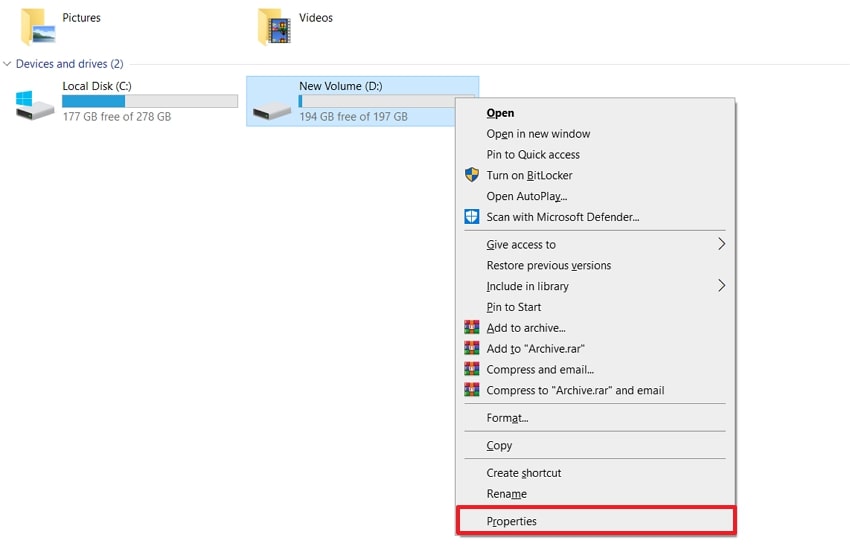Choose Open in new window
This screenshot has height=549, width=850.
(x=538, y=134)
